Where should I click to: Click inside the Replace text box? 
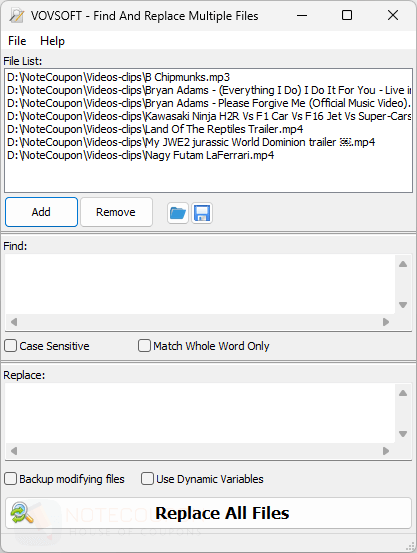(x=200, y=413)
